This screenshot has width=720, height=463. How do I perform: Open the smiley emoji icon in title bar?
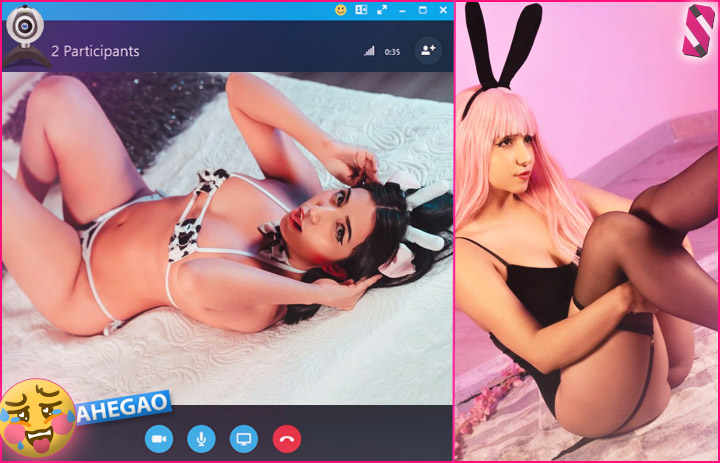click(x=341, y=10)
